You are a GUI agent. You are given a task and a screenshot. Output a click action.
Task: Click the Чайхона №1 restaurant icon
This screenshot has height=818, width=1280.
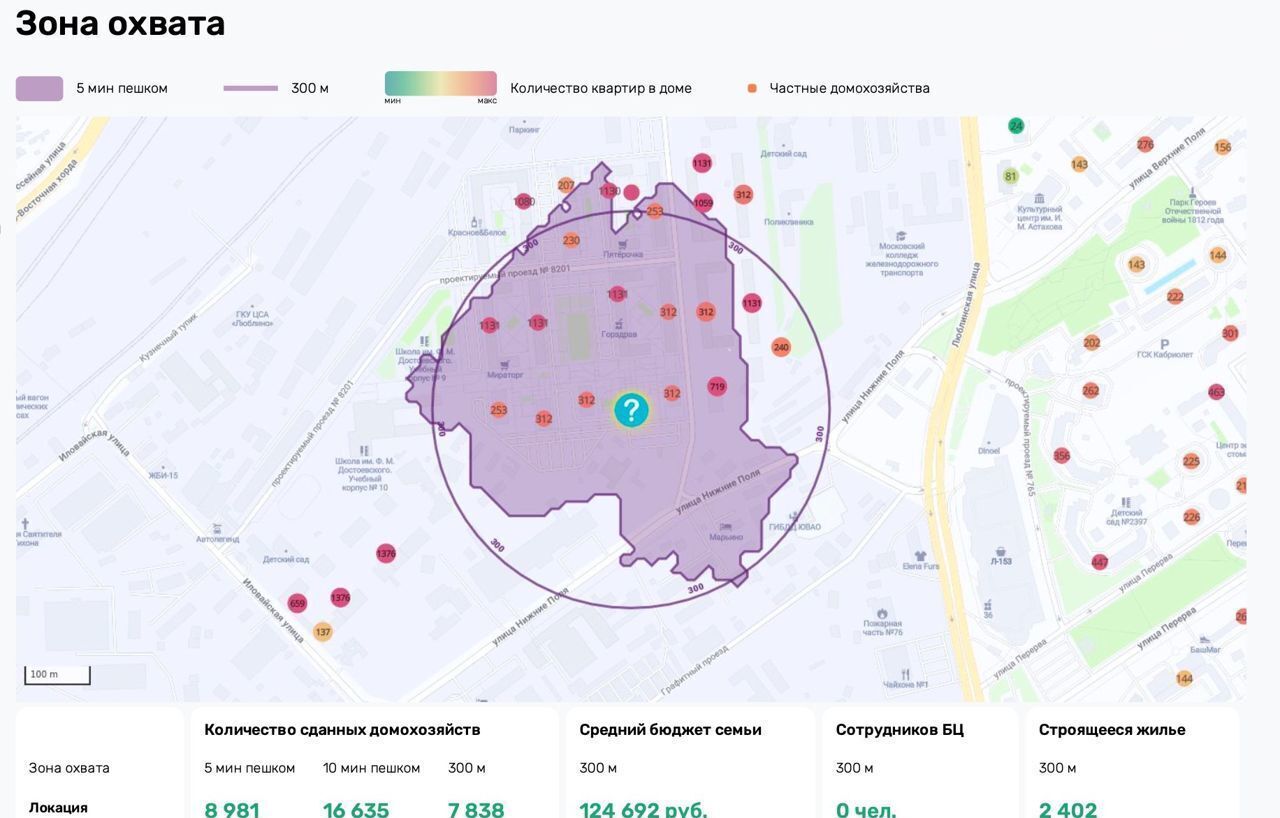pos(905,674)
